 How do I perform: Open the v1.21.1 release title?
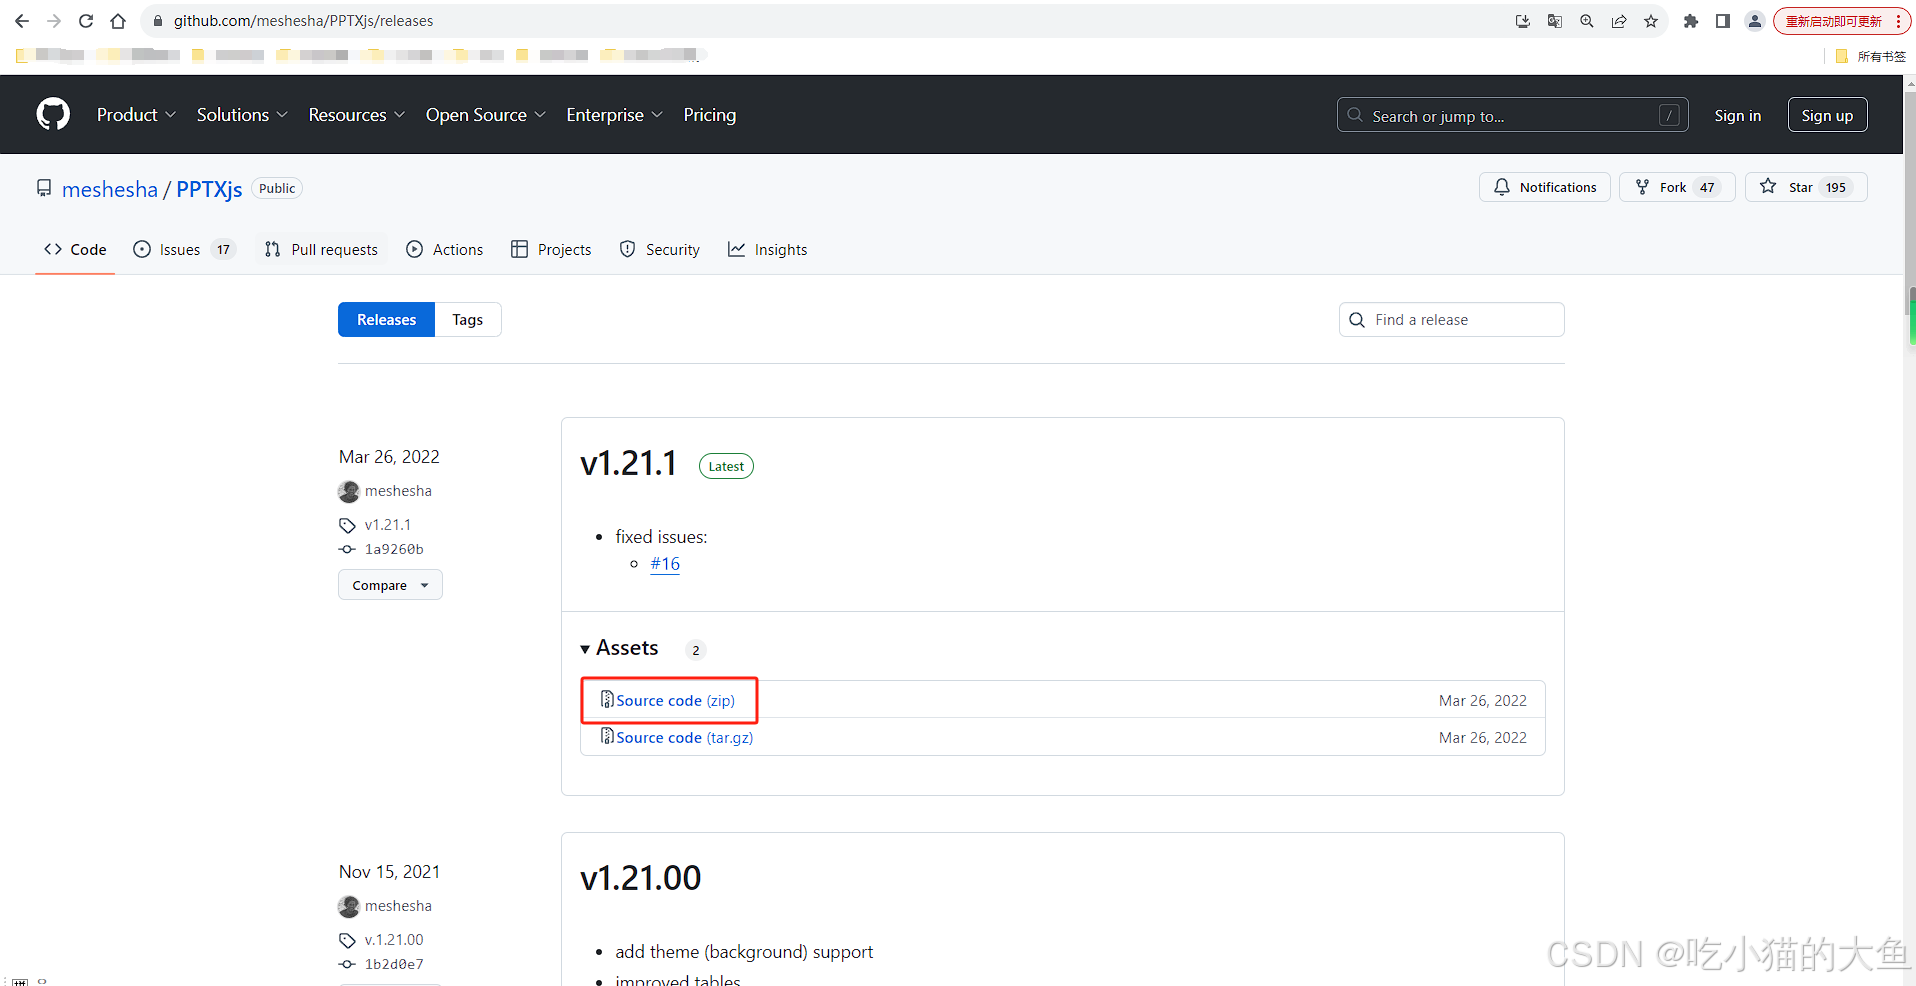pos(628,463)
